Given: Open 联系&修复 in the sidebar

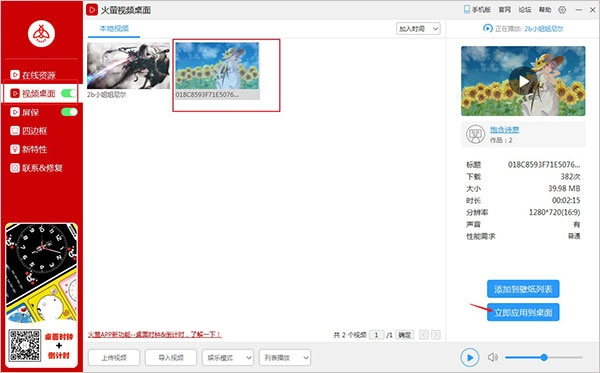Looking at the screenshot, I should (36, 168).
